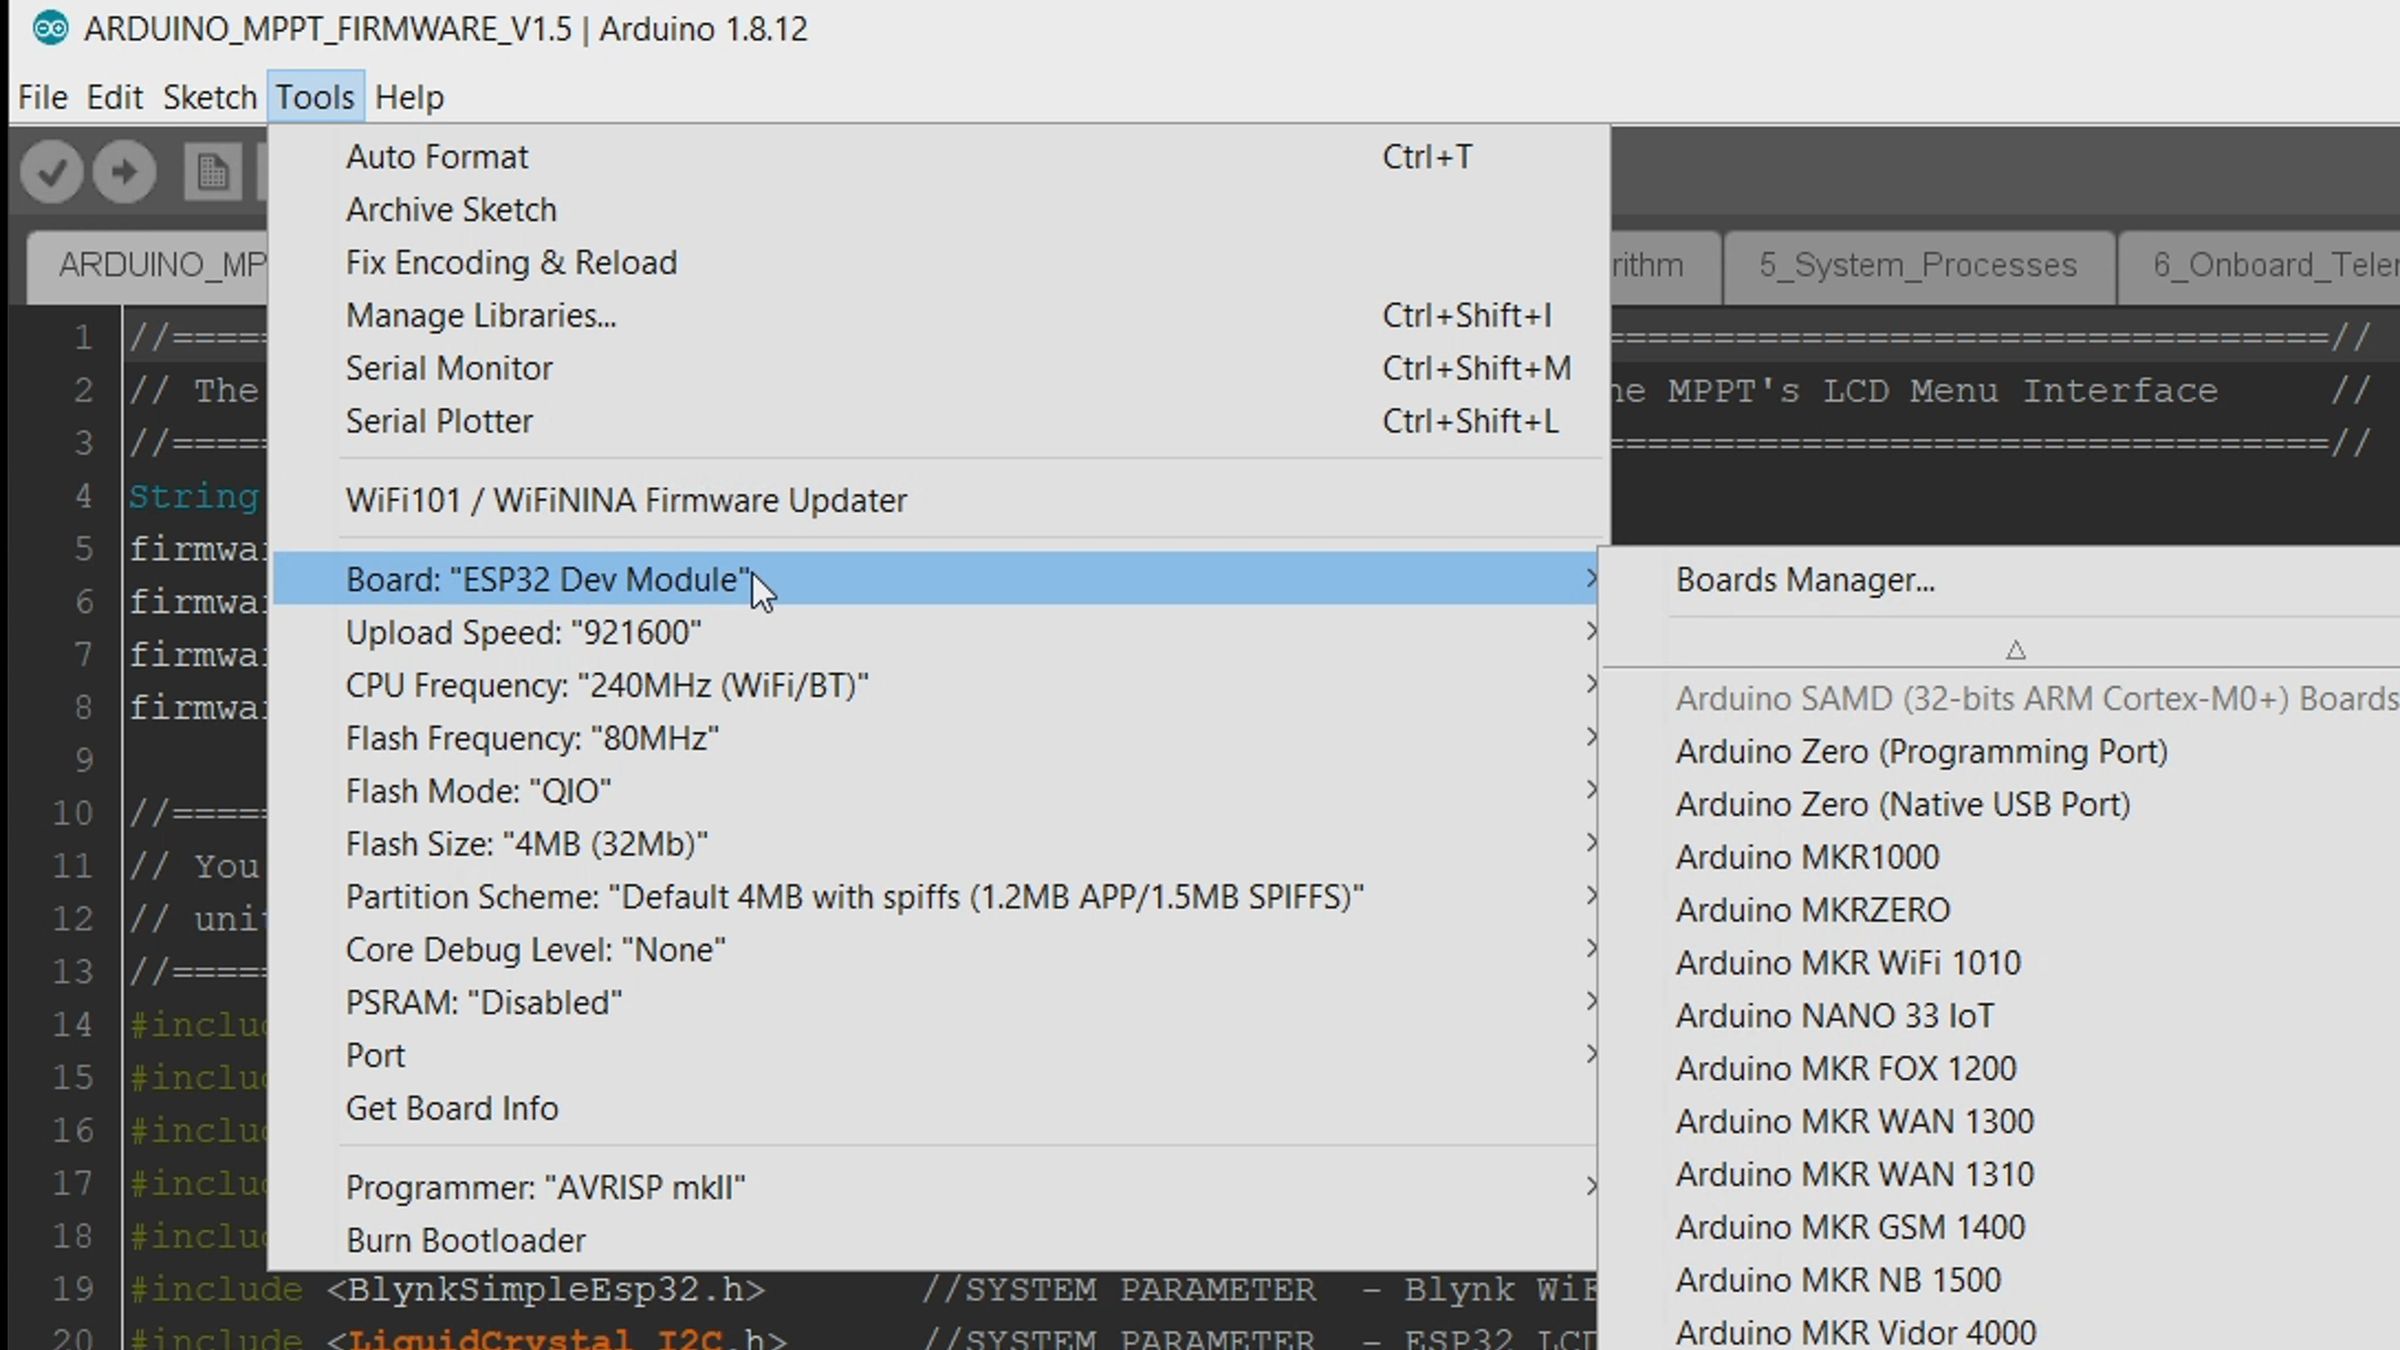The height and width of the screenshot is (1350, 2400).
Task: Click the New sketch page icon
Action: [x=212, y=172]
